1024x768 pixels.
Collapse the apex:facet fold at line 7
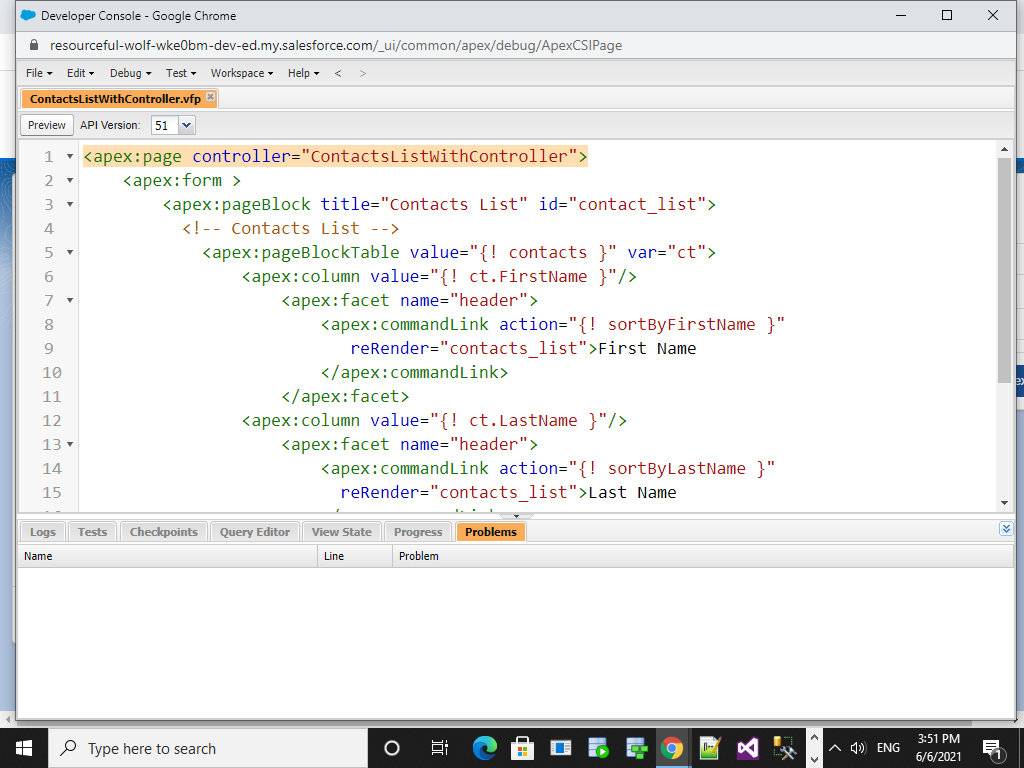tap(68, 300)
